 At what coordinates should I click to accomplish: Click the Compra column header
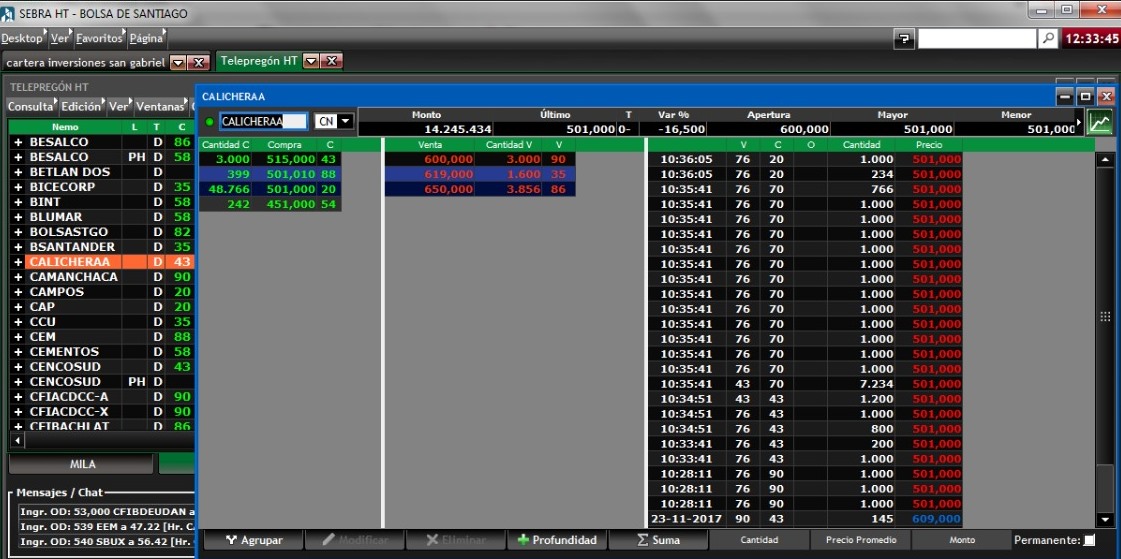pyautogui.click(x=284, y=145)
